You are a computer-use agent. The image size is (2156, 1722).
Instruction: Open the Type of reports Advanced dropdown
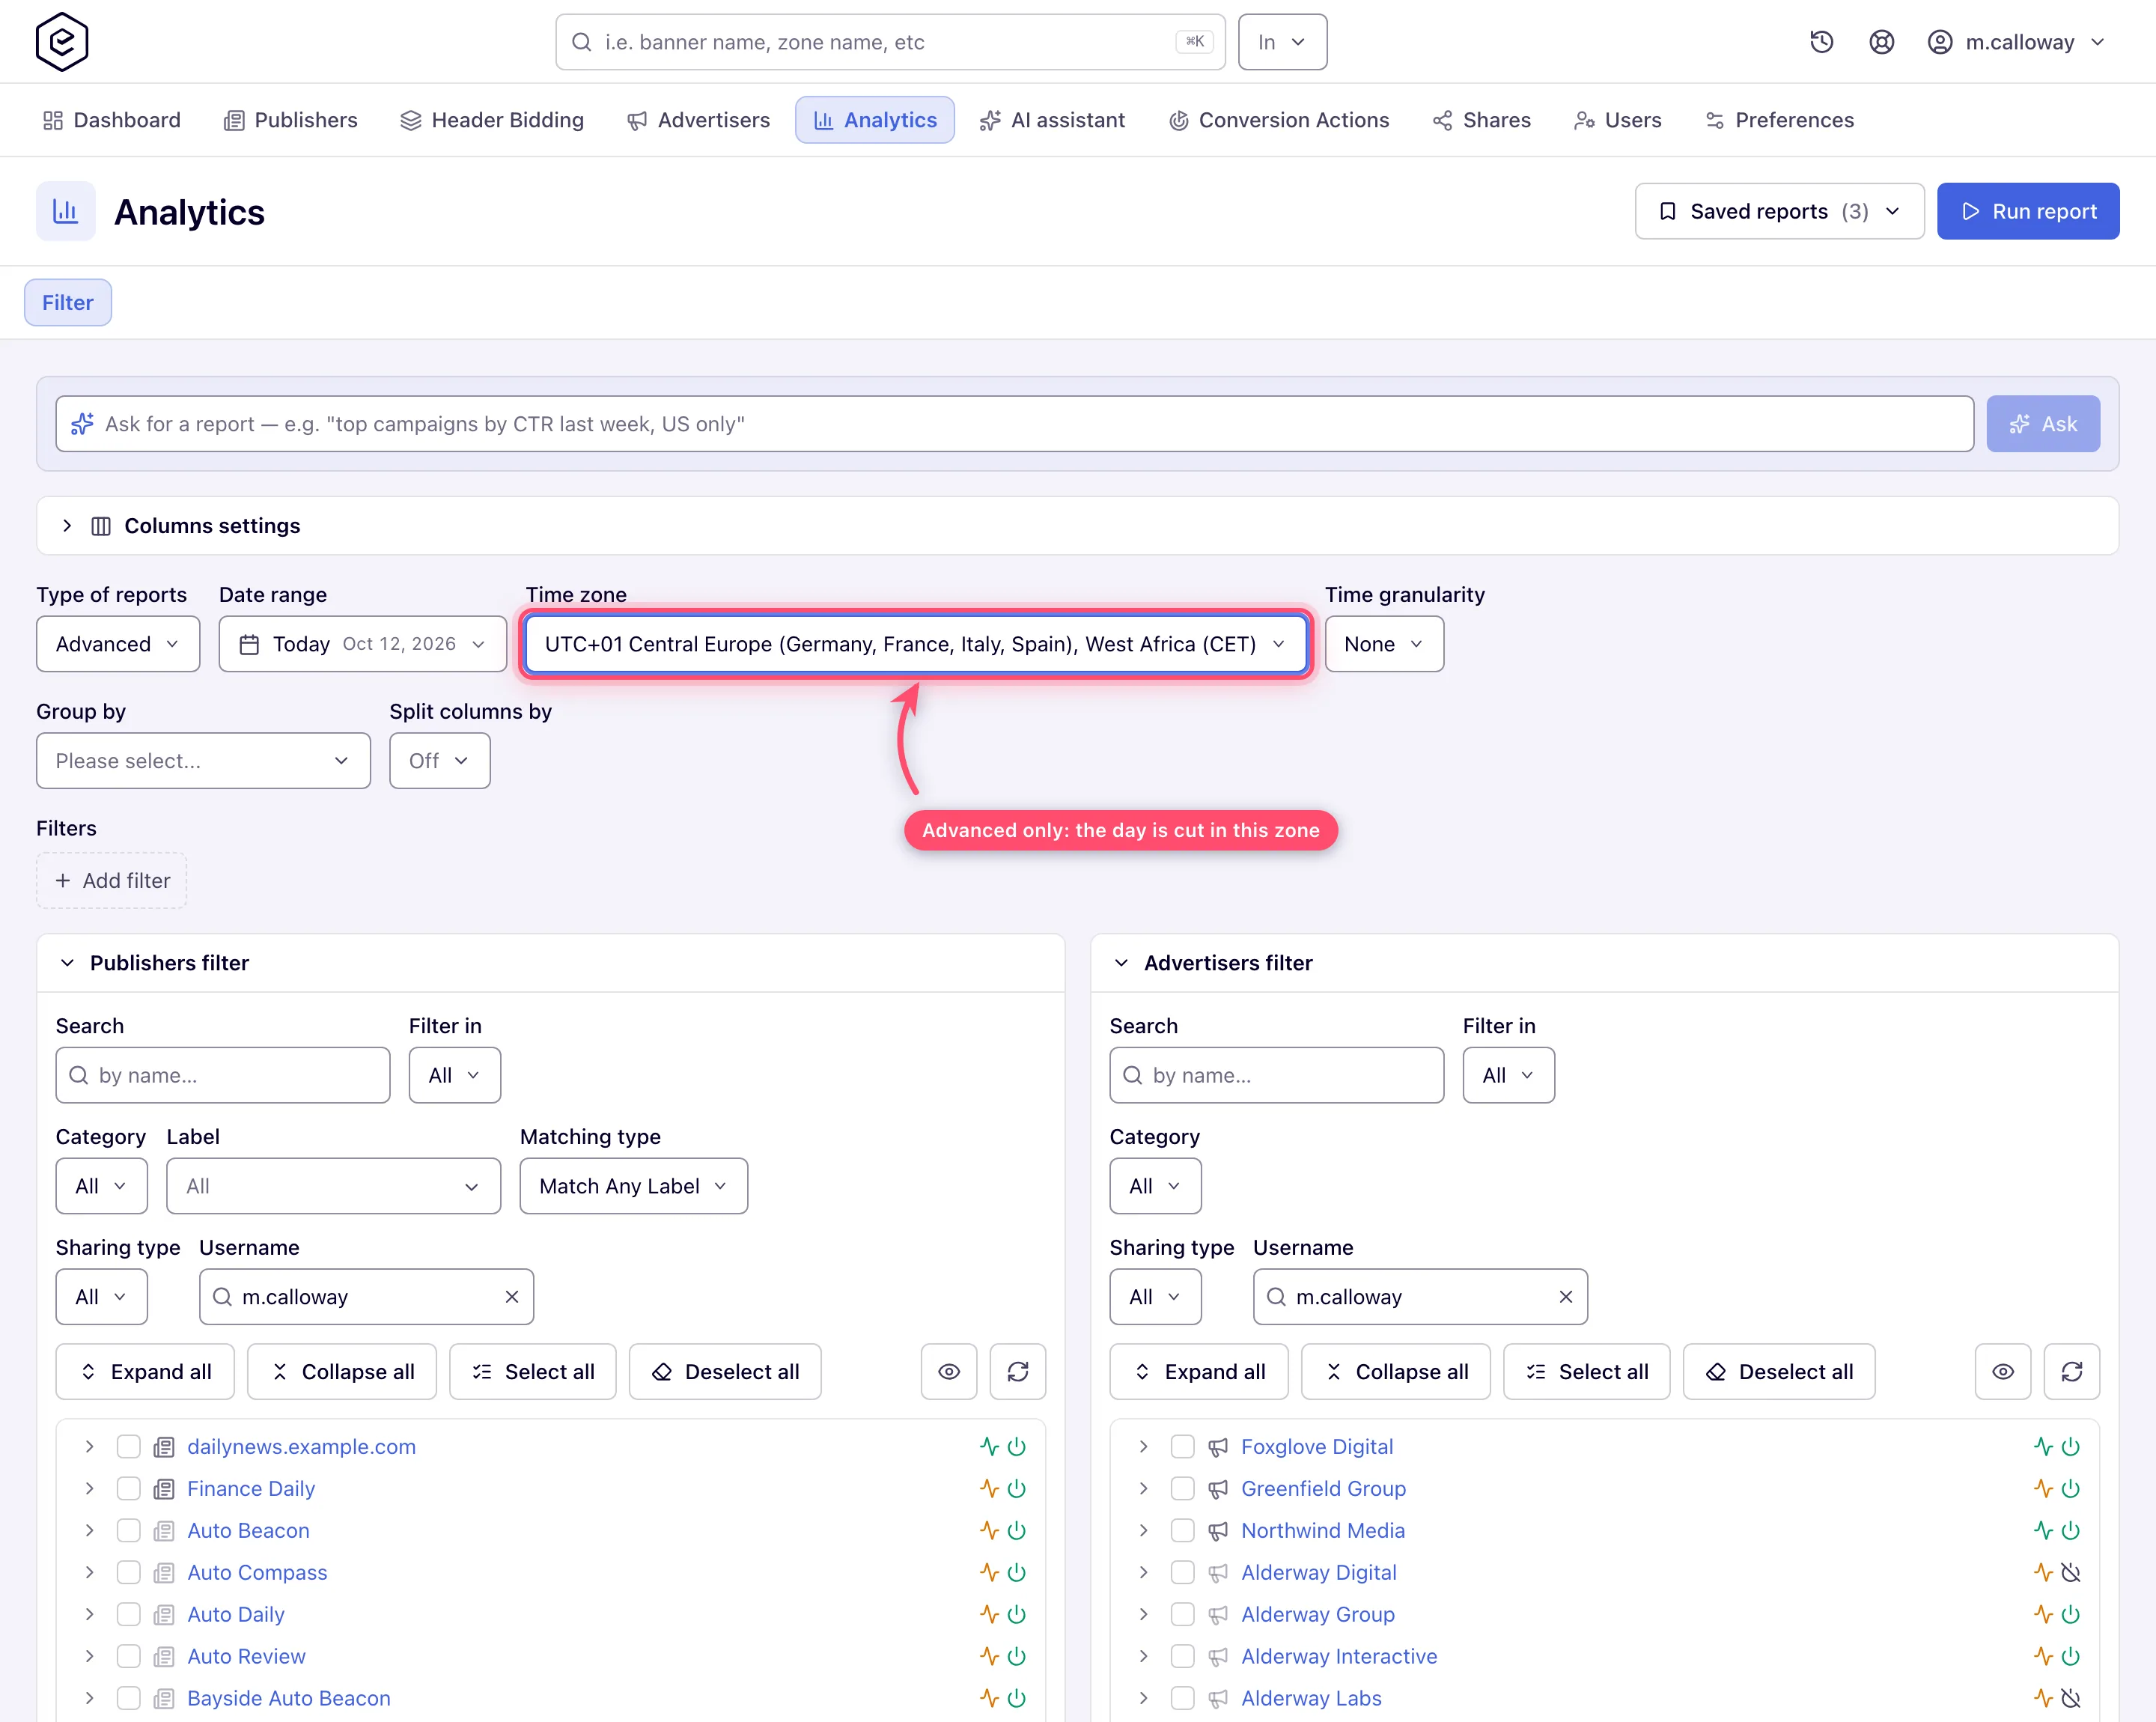pyautogui.click(x=118, y=644)
